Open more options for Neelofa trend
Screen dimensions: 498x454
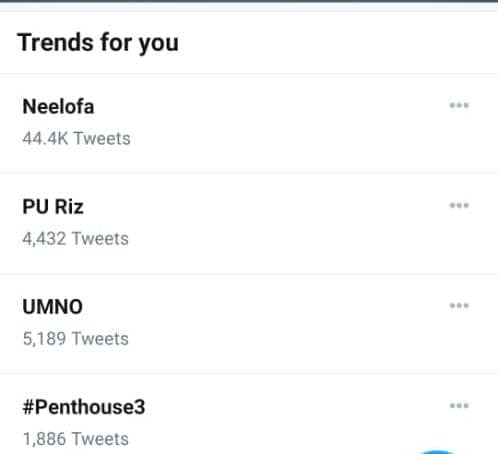click(x=459, y=106)
